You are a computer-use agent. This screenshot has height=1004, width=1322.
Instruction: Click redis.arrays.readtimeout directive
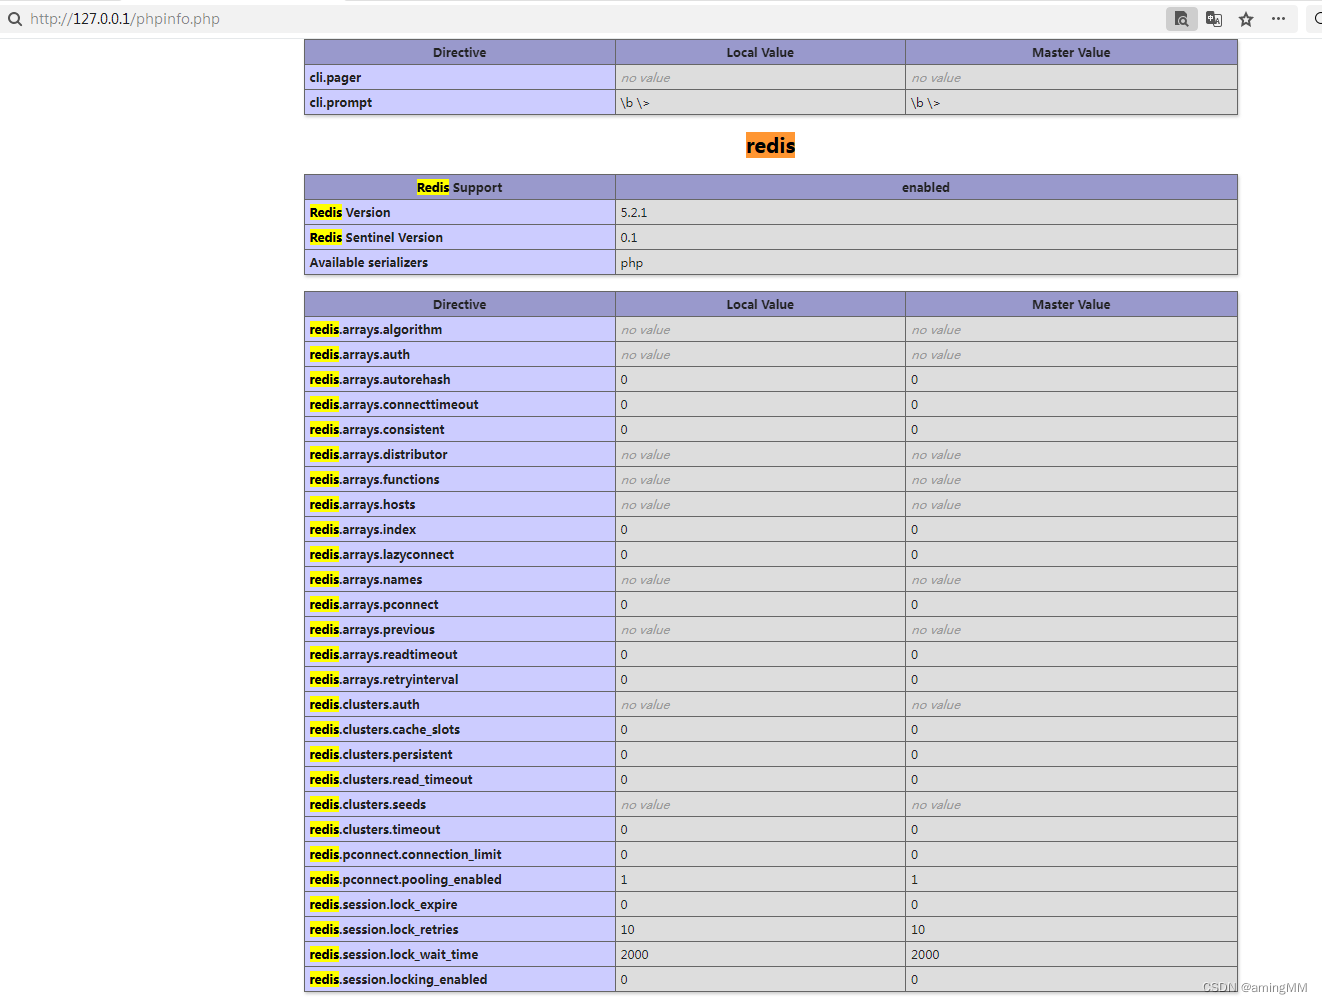384,655
